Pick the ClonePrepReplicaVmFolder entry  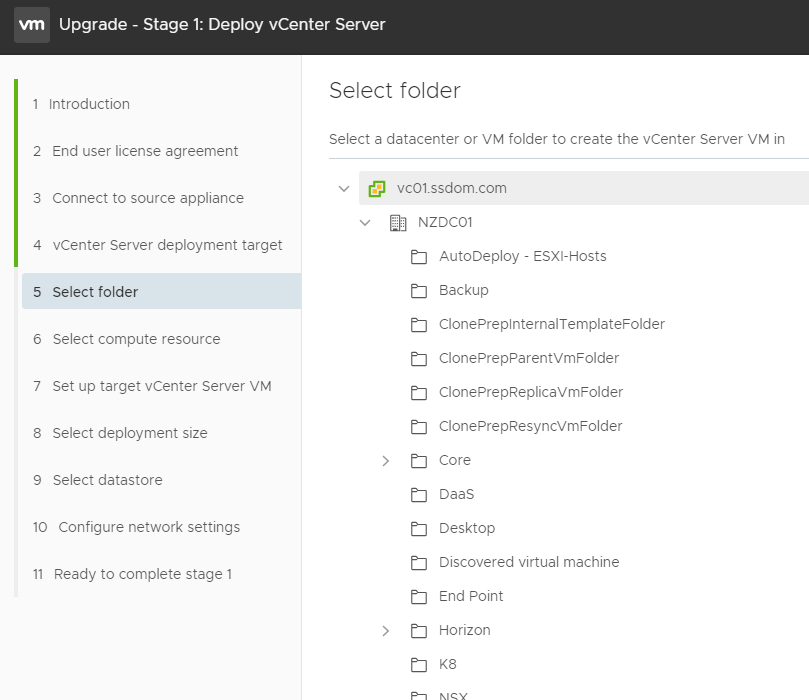tap(531, 392)
